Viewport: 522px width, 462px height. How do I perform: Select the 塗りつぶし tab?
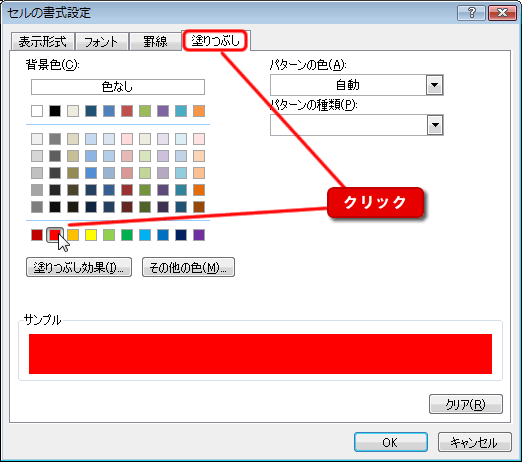[216, 41]
